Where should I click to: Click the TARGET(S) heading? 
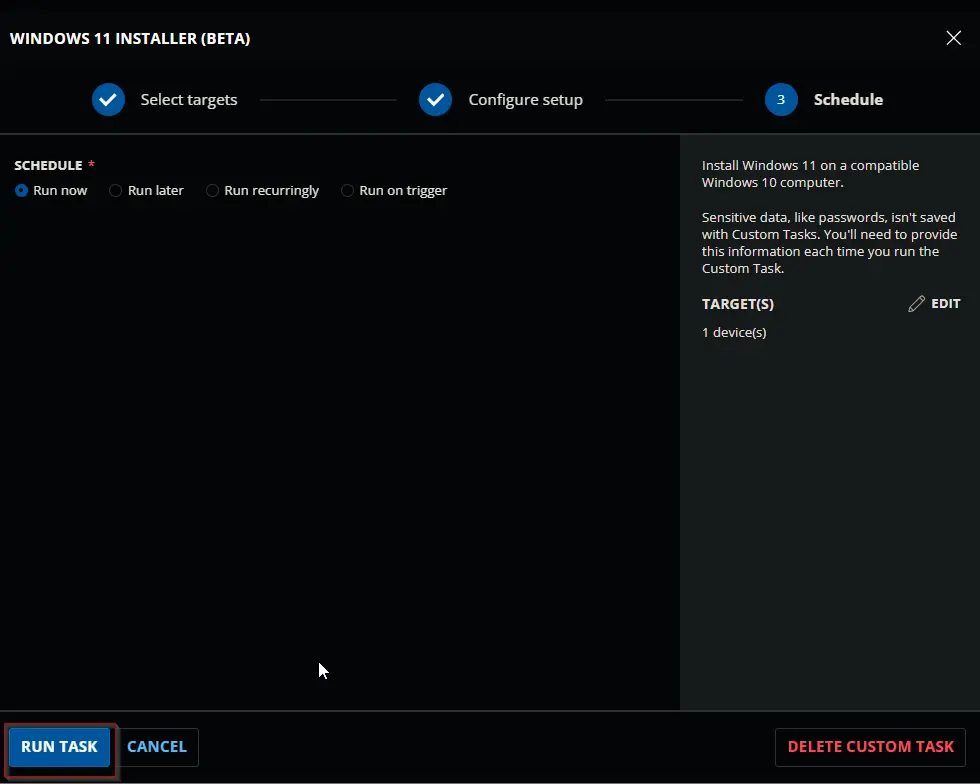pos(738,304)
